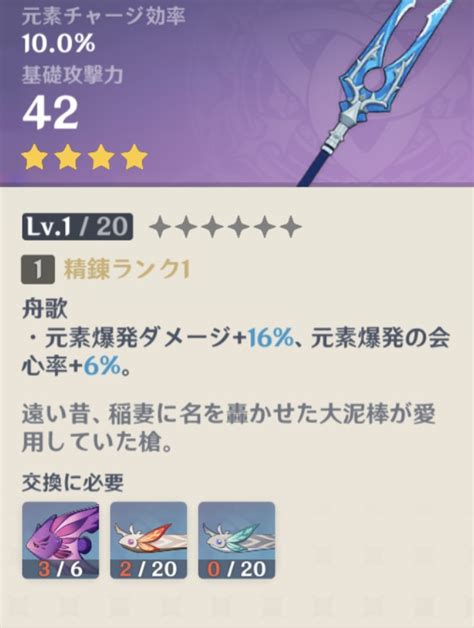Click the 10.0% energy recharge value
Screen dimensions: 474x628
click(x=58, y=43)
